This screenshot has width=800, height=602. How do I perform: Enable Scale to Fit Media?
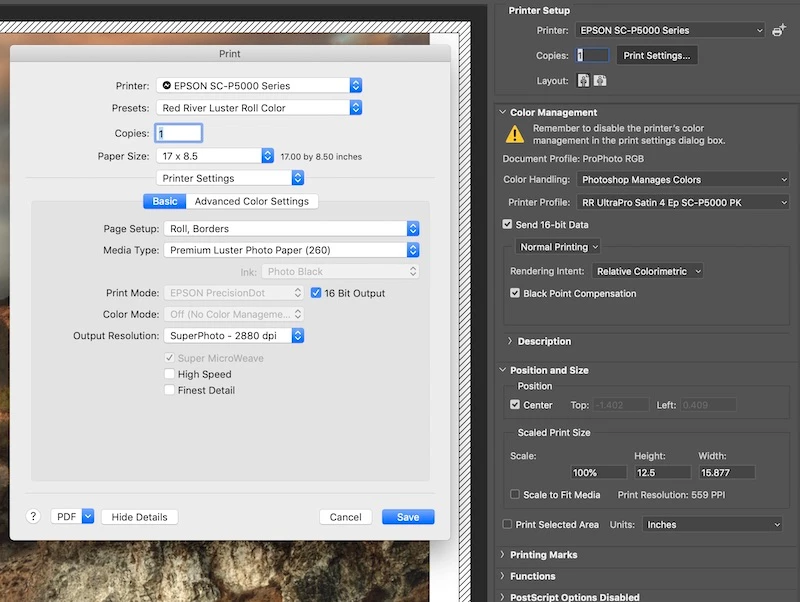pos(515,494)
